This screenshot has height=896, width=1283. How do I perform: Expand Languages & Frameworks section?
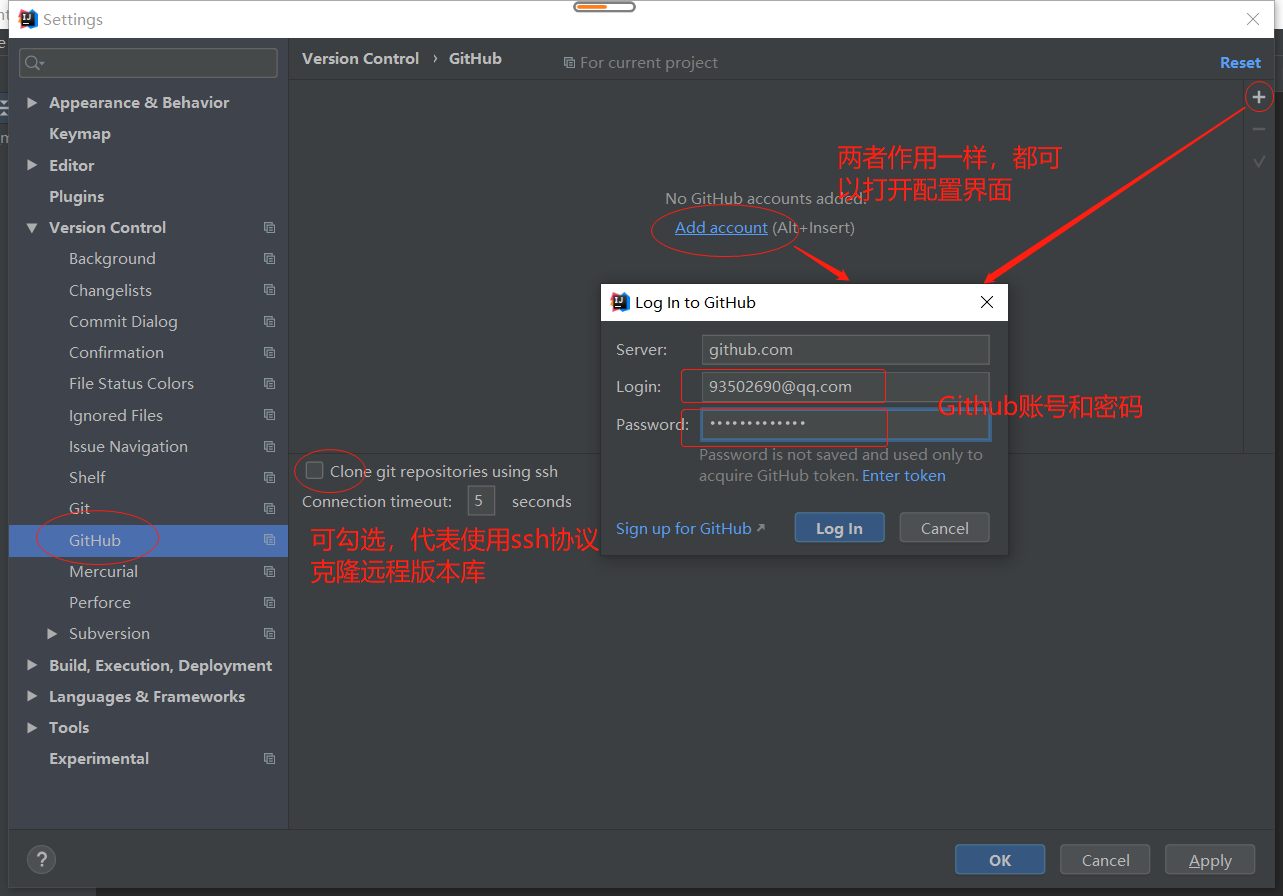click(32, 696)
